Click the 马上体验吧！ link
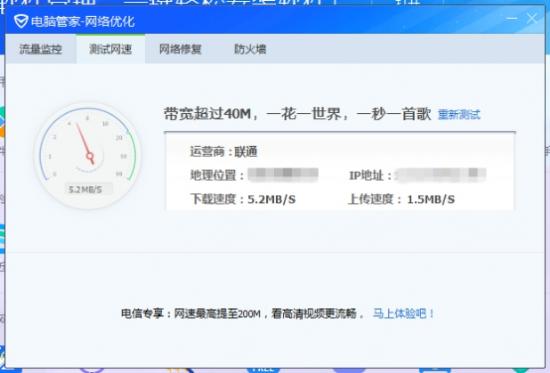550x373 pixels. 403,313
